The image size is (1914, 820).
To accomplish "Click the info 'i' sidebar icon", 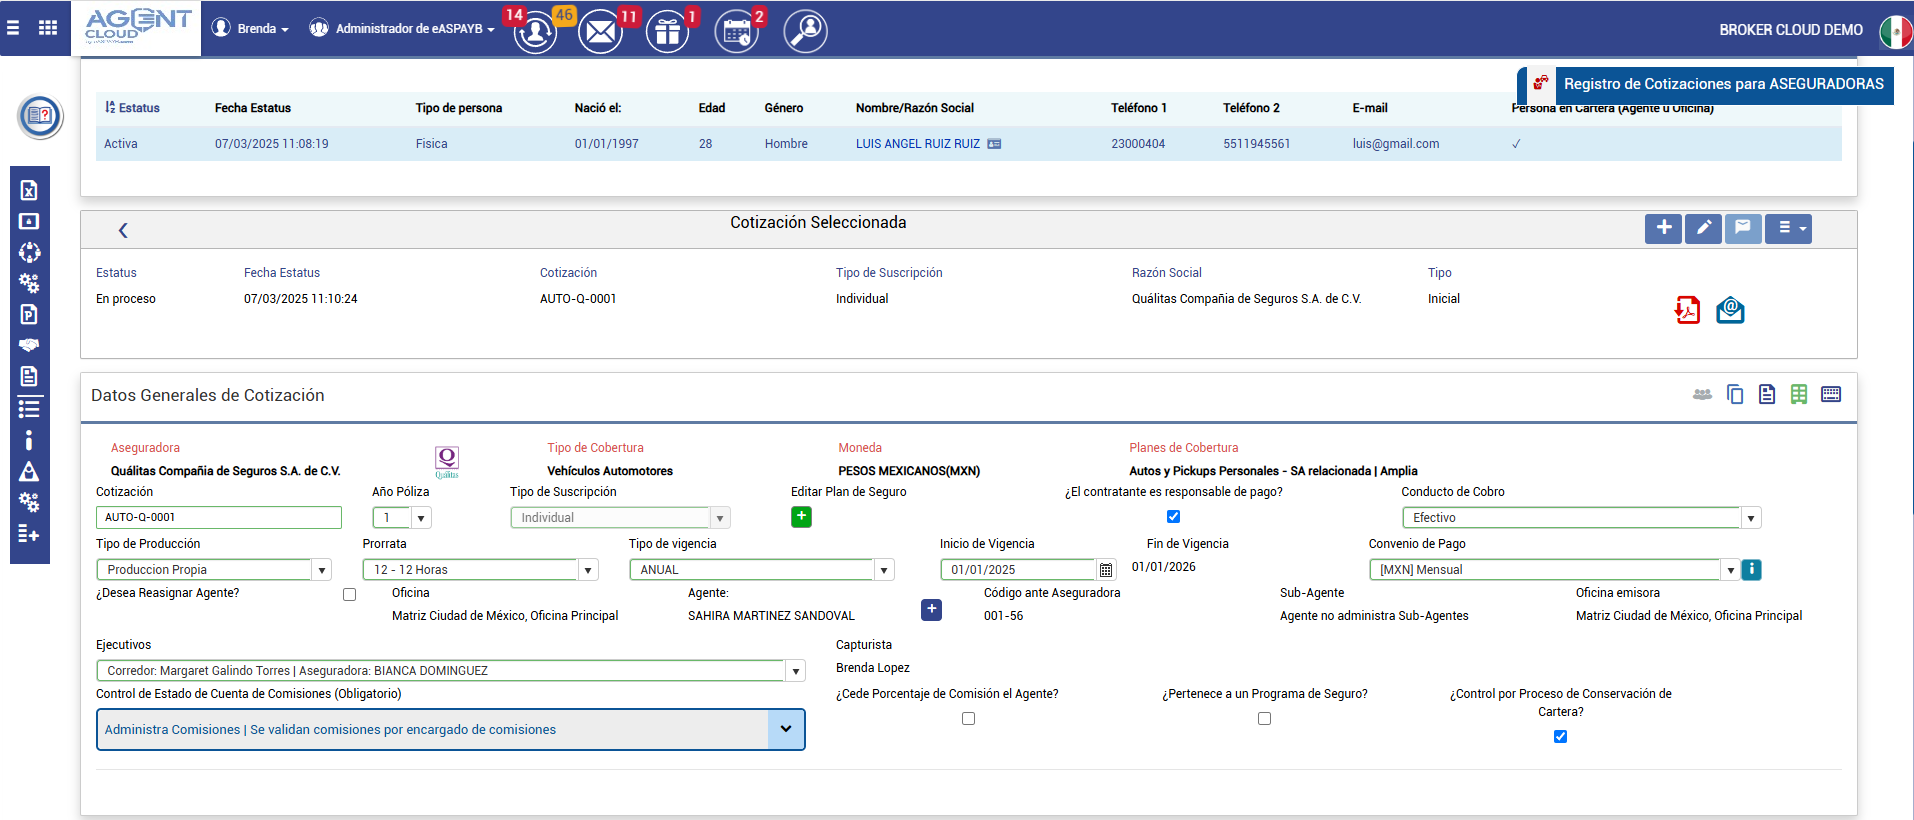I will tap(29, 439).
